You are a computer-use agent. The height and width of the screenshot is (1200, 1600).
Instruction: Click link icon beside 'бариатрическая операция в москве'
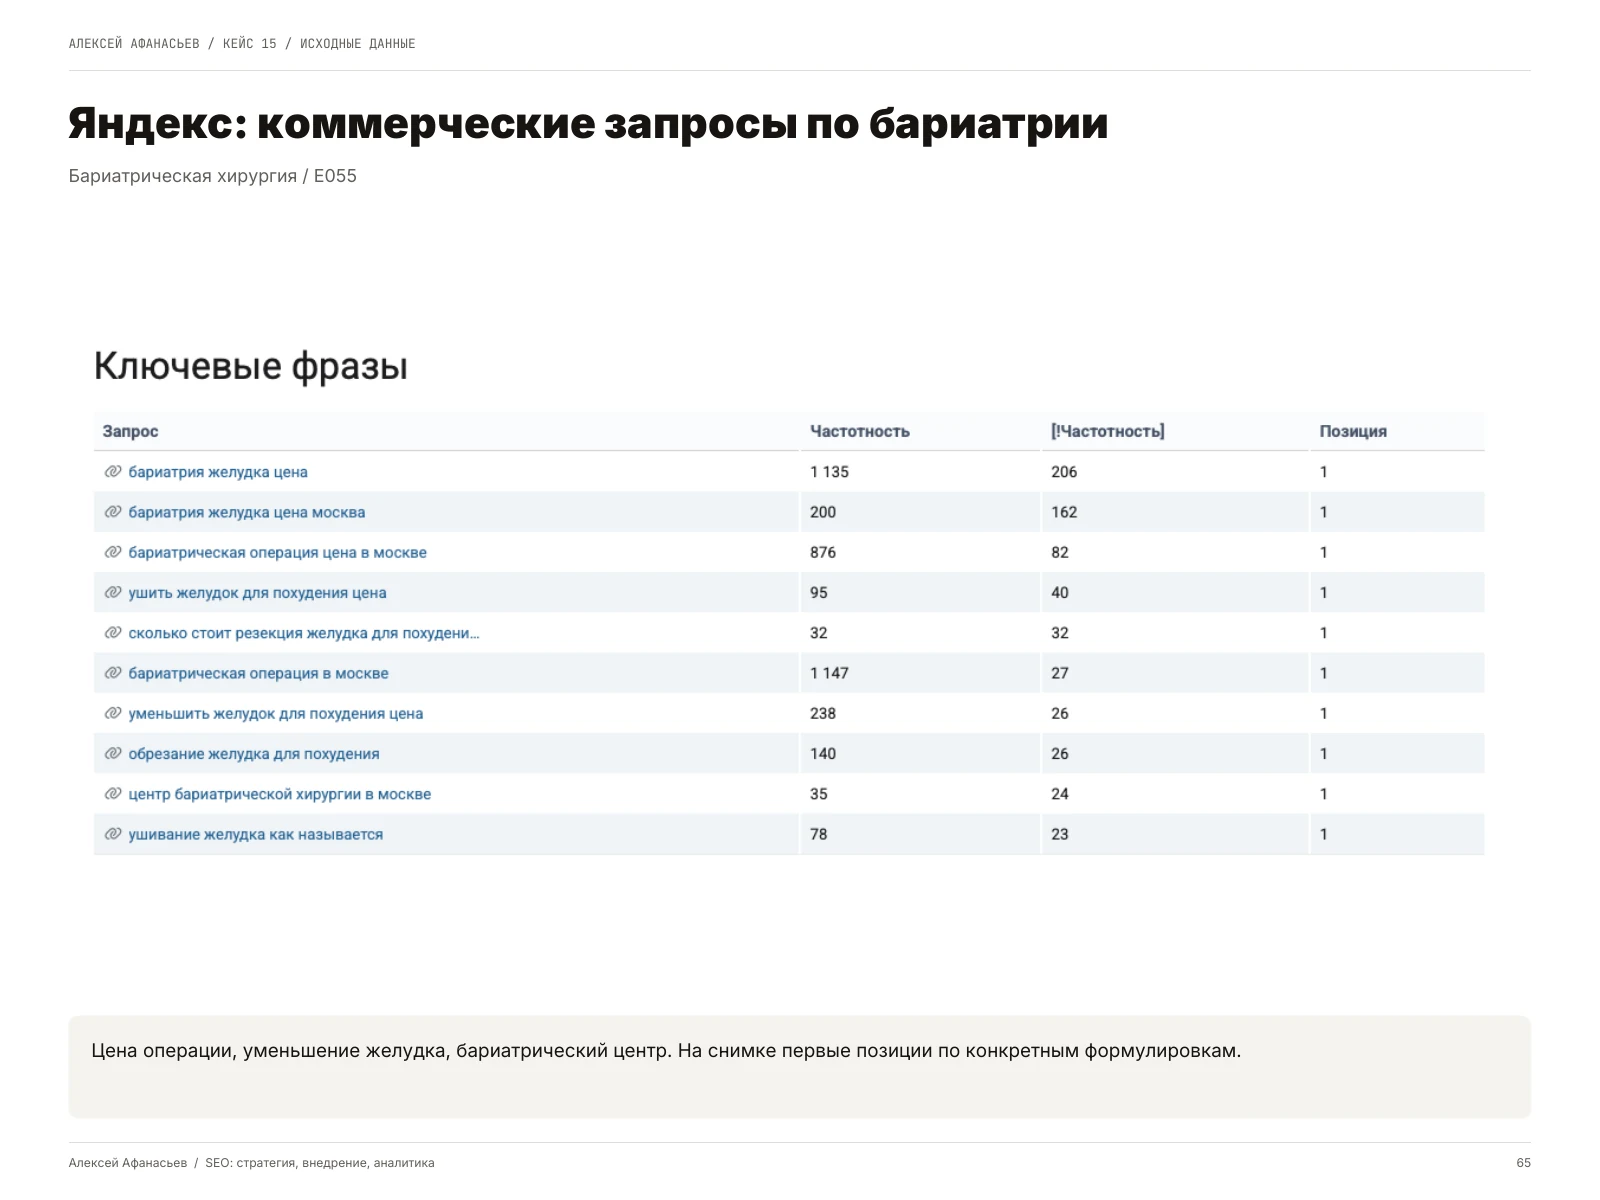[x=113, y=673]
